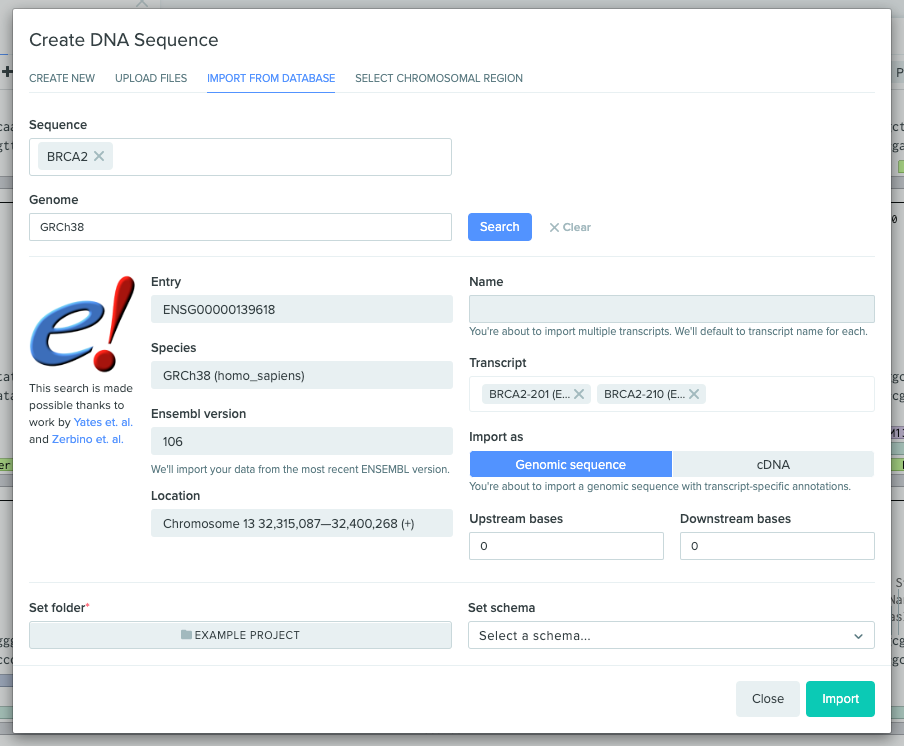Expand the schema chevron arrow
Image resolution: width=904 pixels, height=746 pixels.
858,636
